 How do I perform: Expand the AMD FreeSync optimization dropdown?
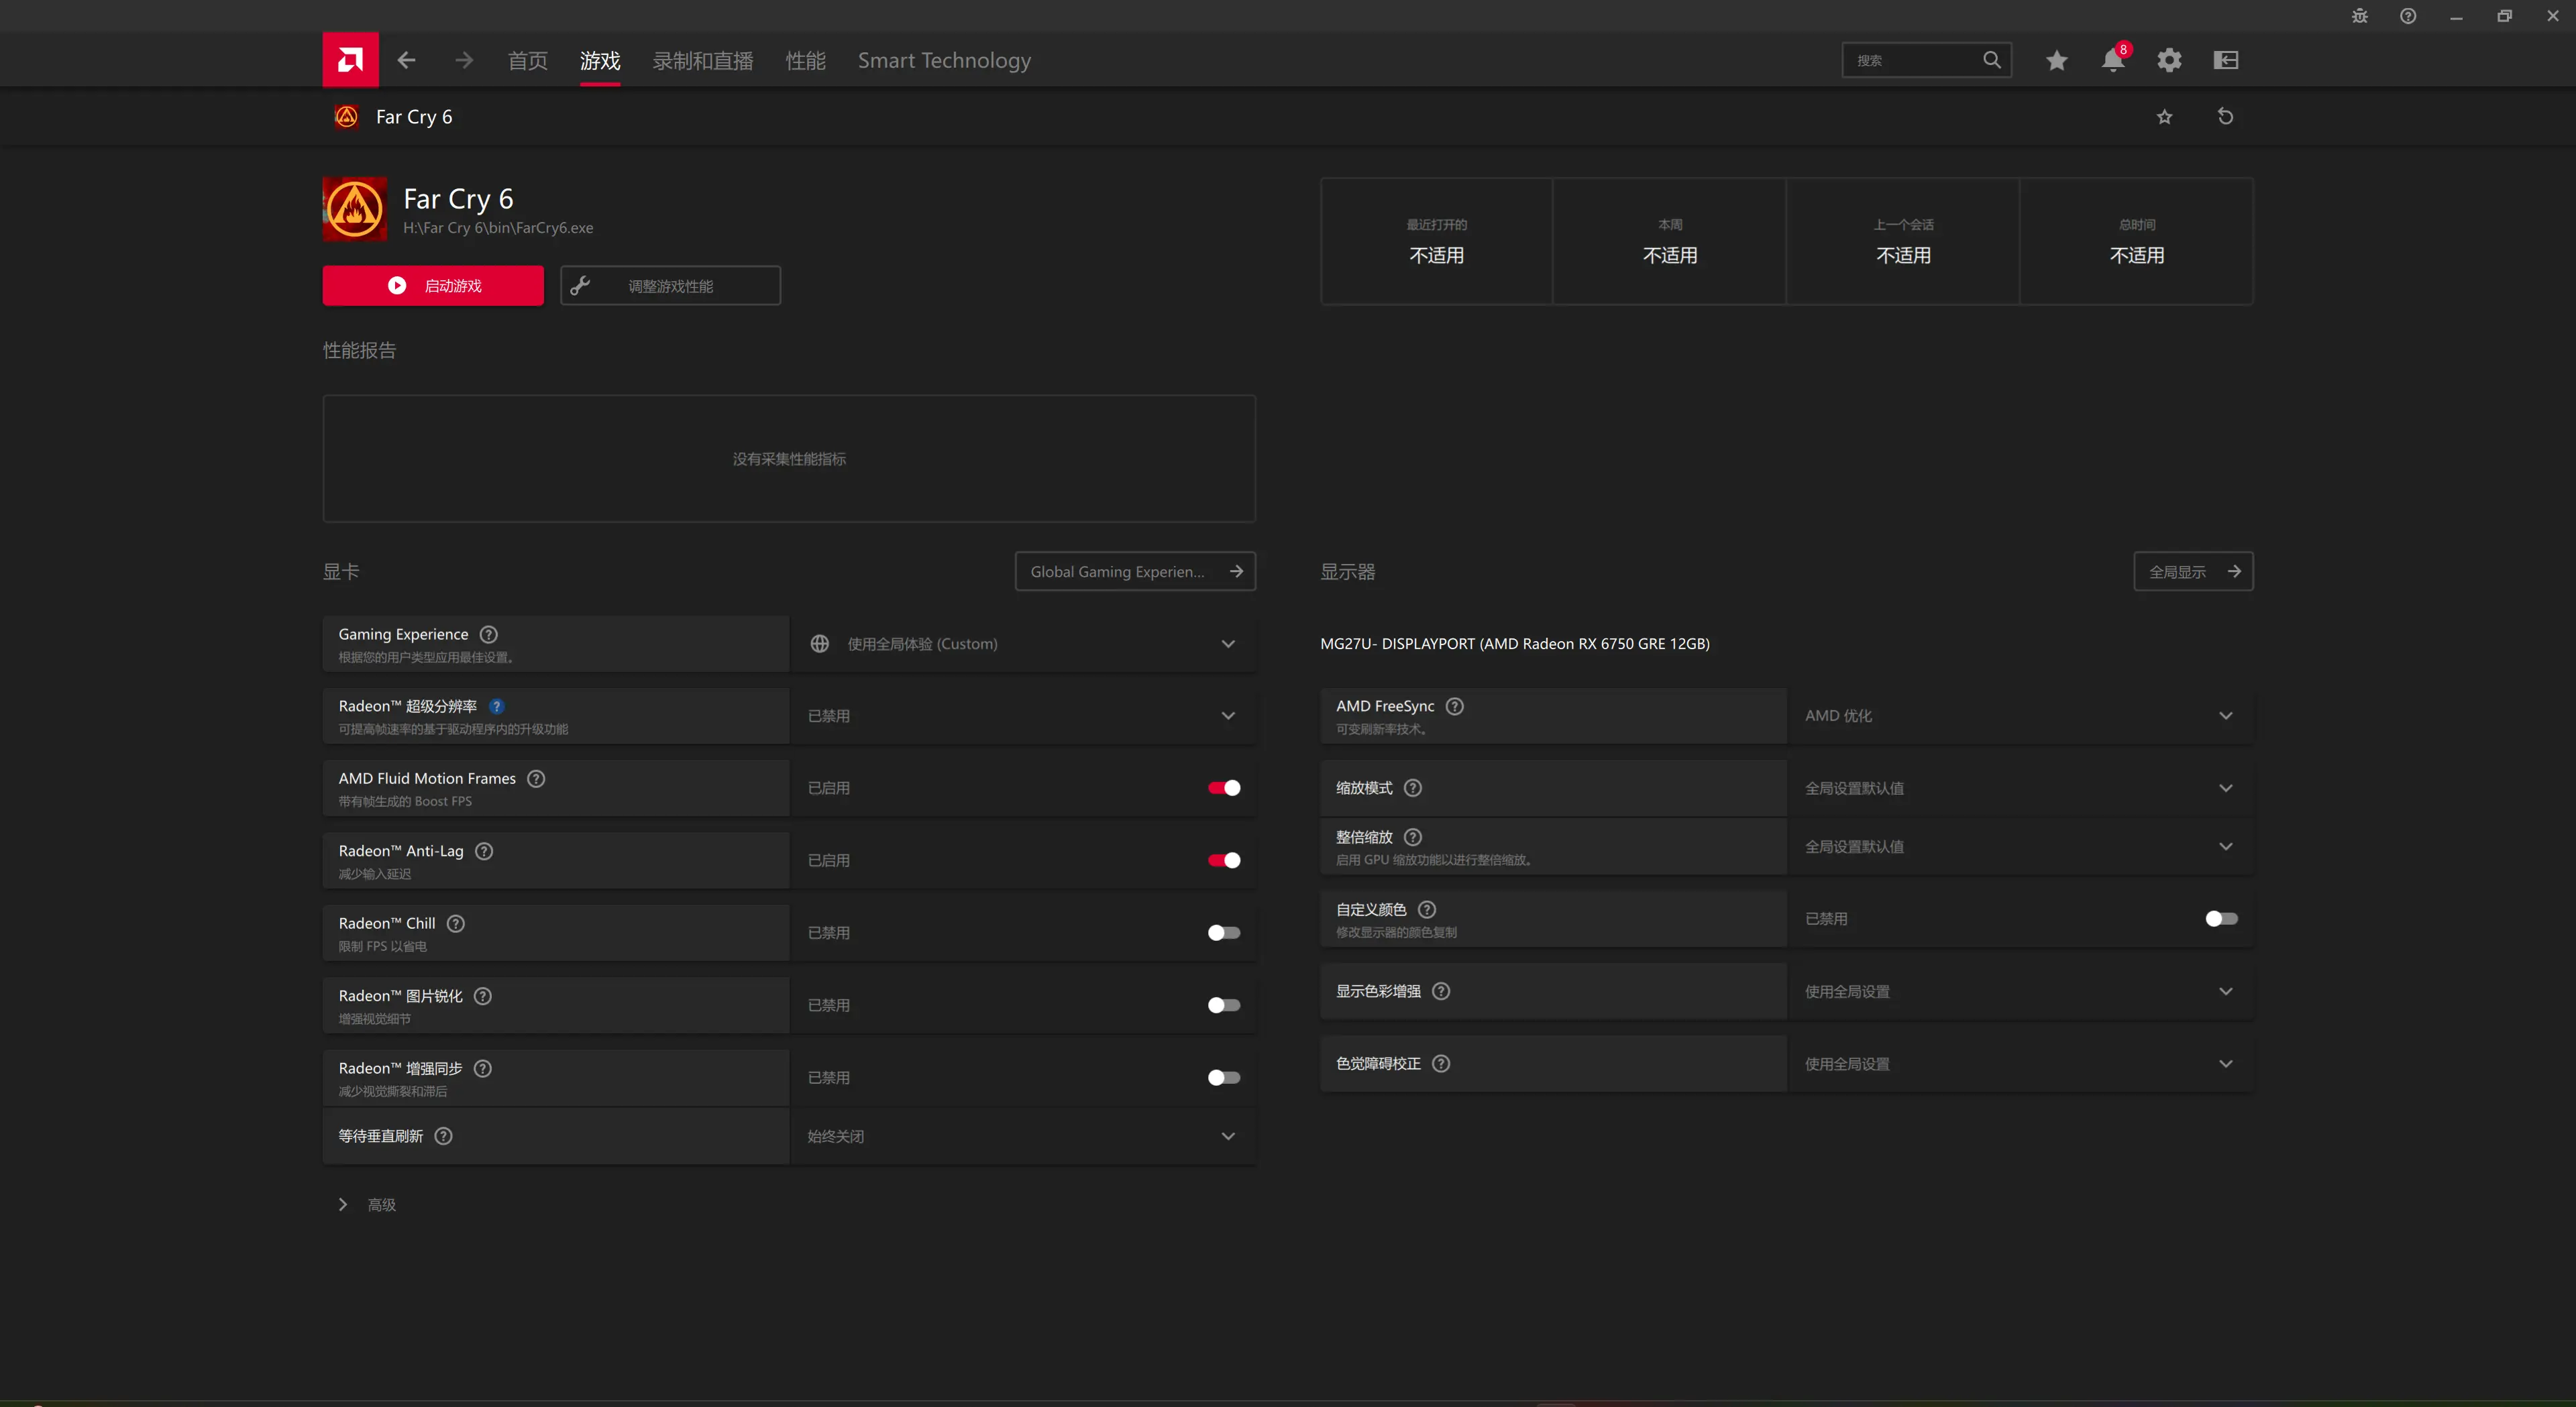pos(2226,714)
